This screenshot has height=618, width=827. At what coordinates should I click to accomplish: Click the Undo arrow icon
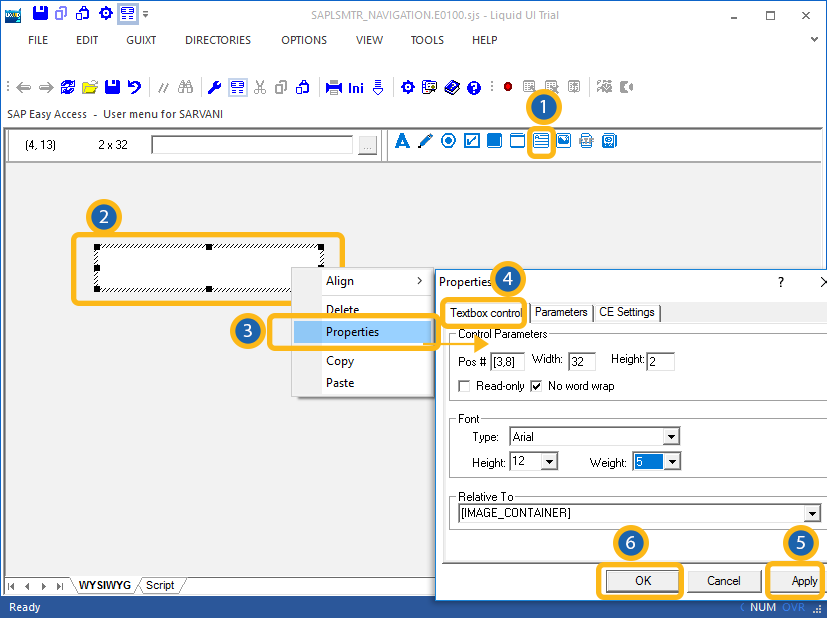coord(134,88)
